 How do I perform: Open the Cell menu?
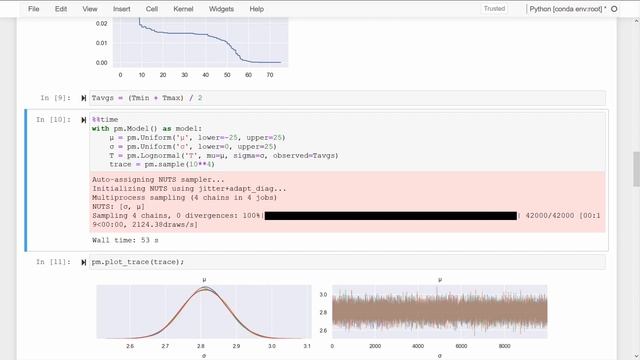click(152, 9)
